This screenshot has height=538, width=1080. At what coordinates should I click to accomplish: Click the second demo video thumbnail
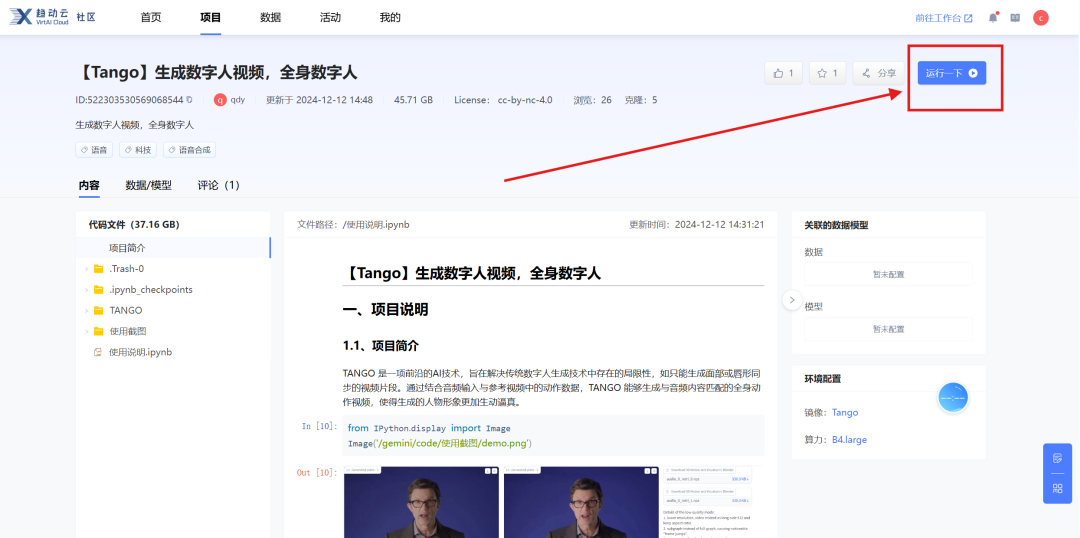coord(581,502)
